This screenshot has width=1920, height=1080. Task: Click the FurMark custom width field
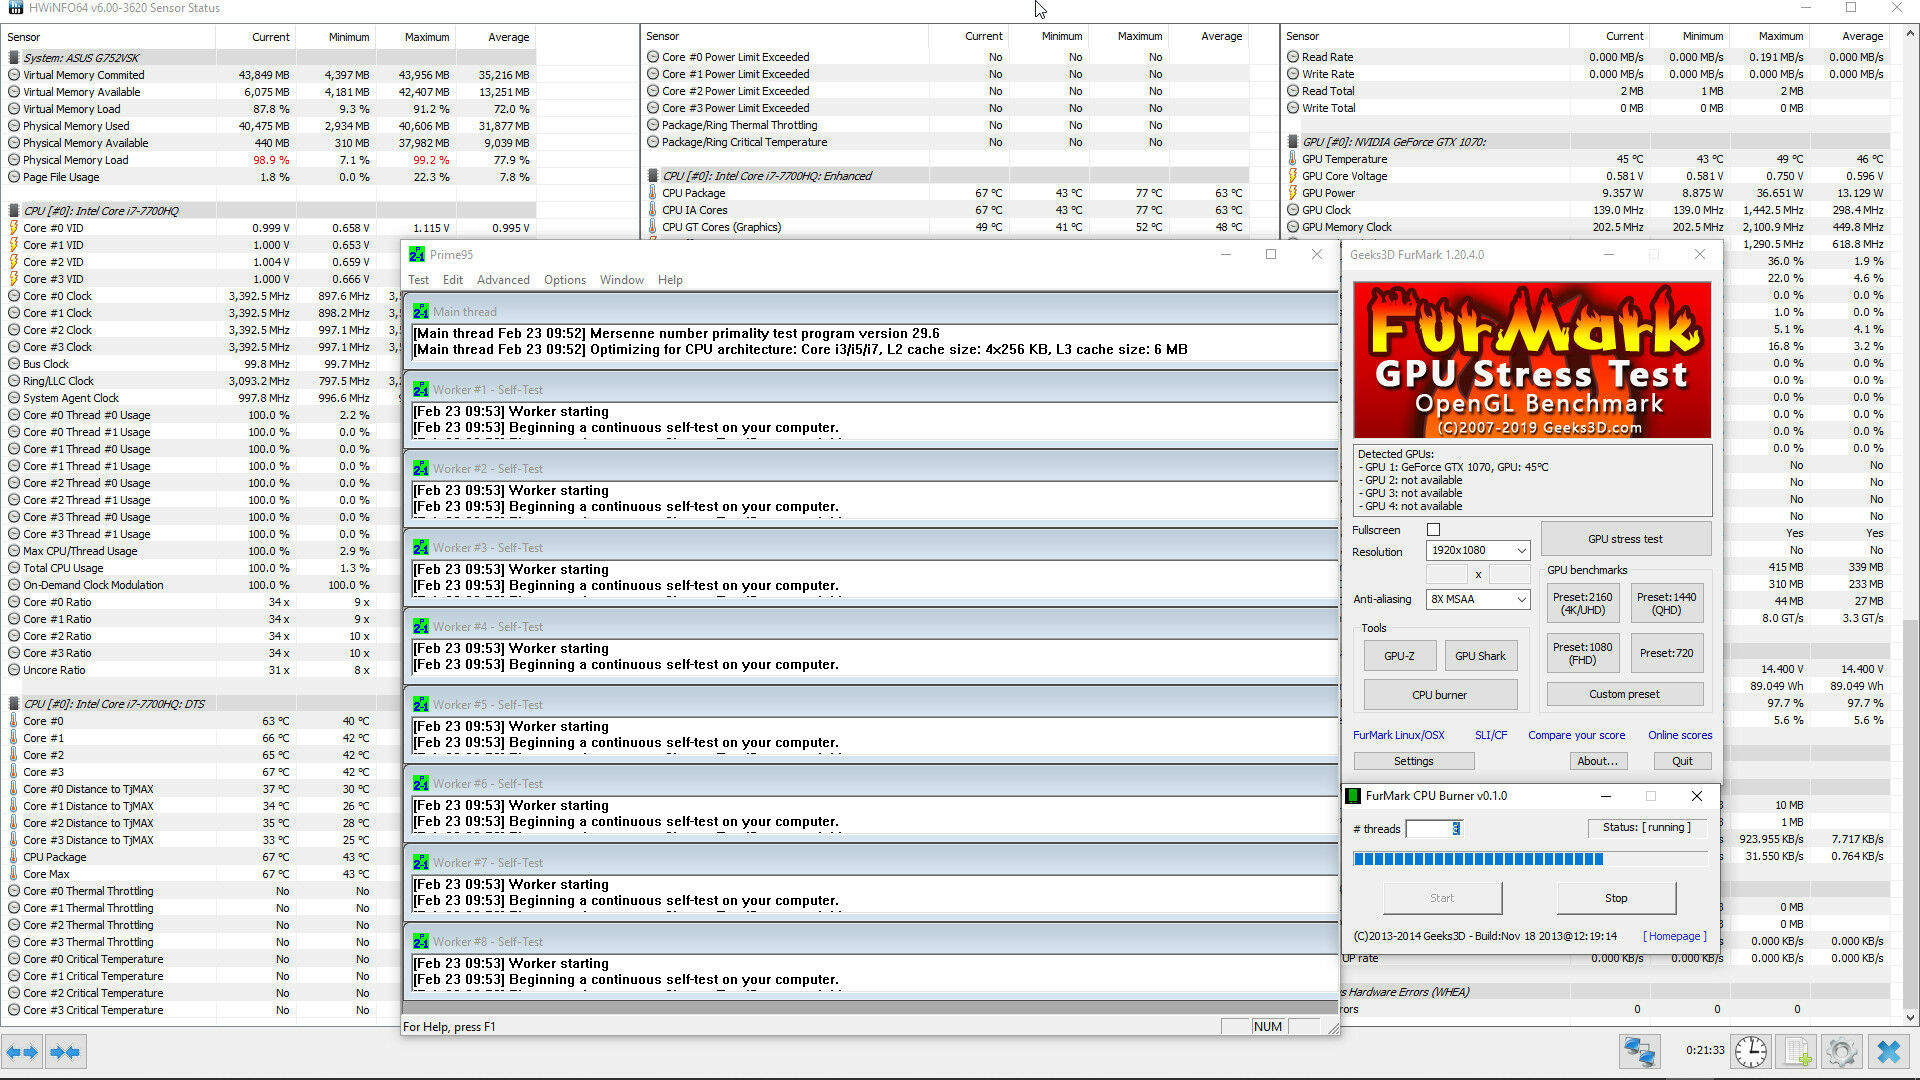[x=1446, y=575]
